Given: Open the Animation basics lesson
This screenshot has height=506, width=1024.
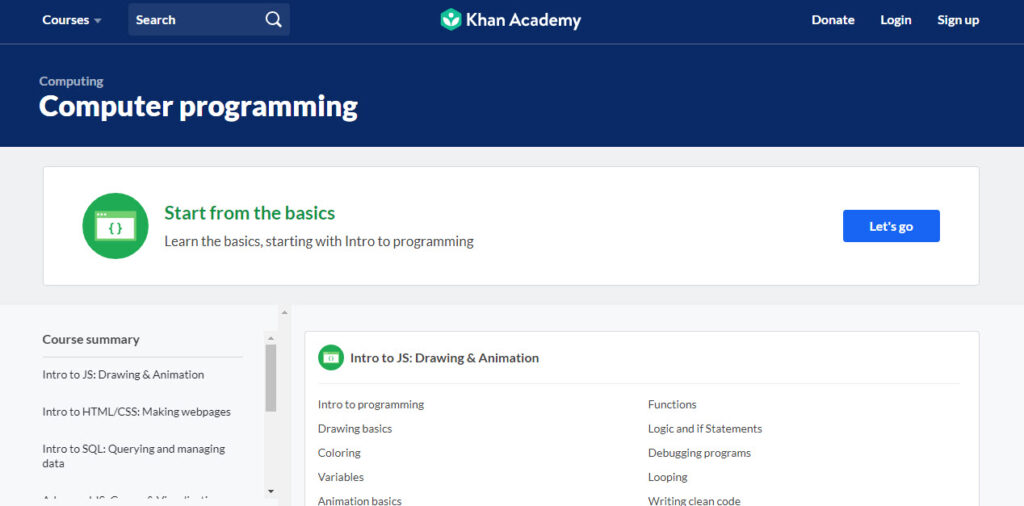Looking at the screenshot, I should [360, 501].
